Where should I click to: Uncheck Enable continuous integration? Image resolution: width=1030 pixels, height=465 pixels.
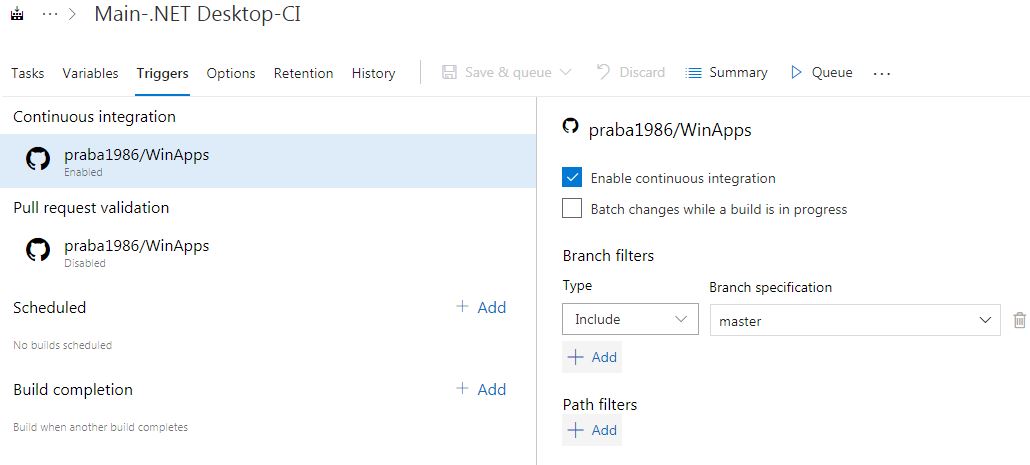(572, 177)
